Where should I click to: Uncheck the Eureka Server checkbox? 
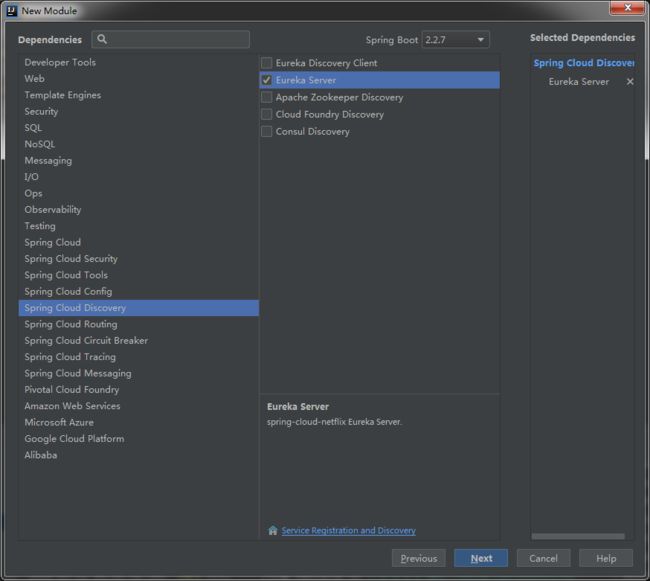pos(267,80)
